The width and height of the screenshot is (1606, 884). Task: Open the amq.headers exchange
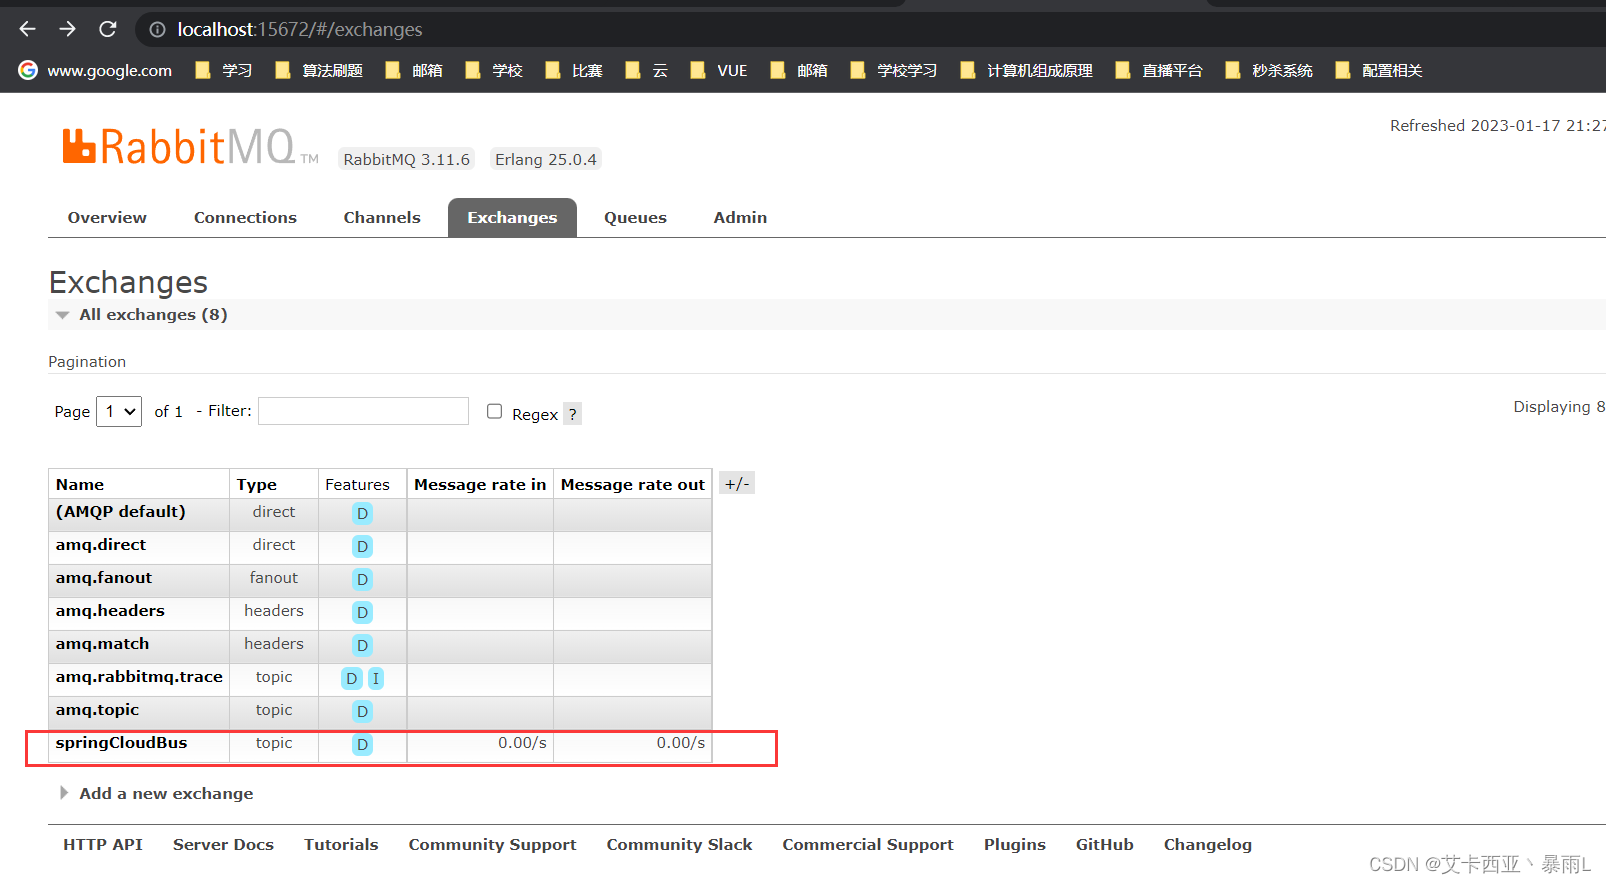[110, 610]
